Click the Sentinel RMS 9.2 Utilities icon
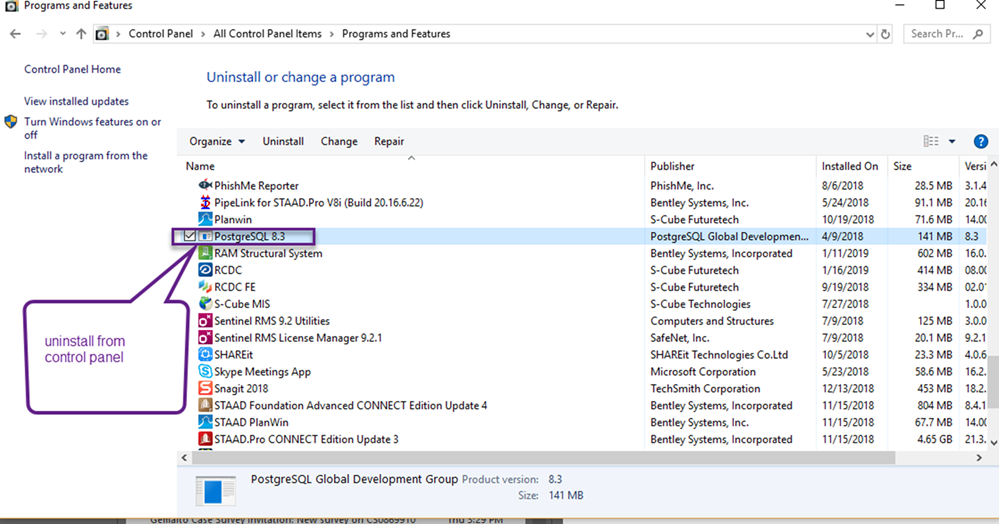 pyautogui.click(x=205, y=321)
